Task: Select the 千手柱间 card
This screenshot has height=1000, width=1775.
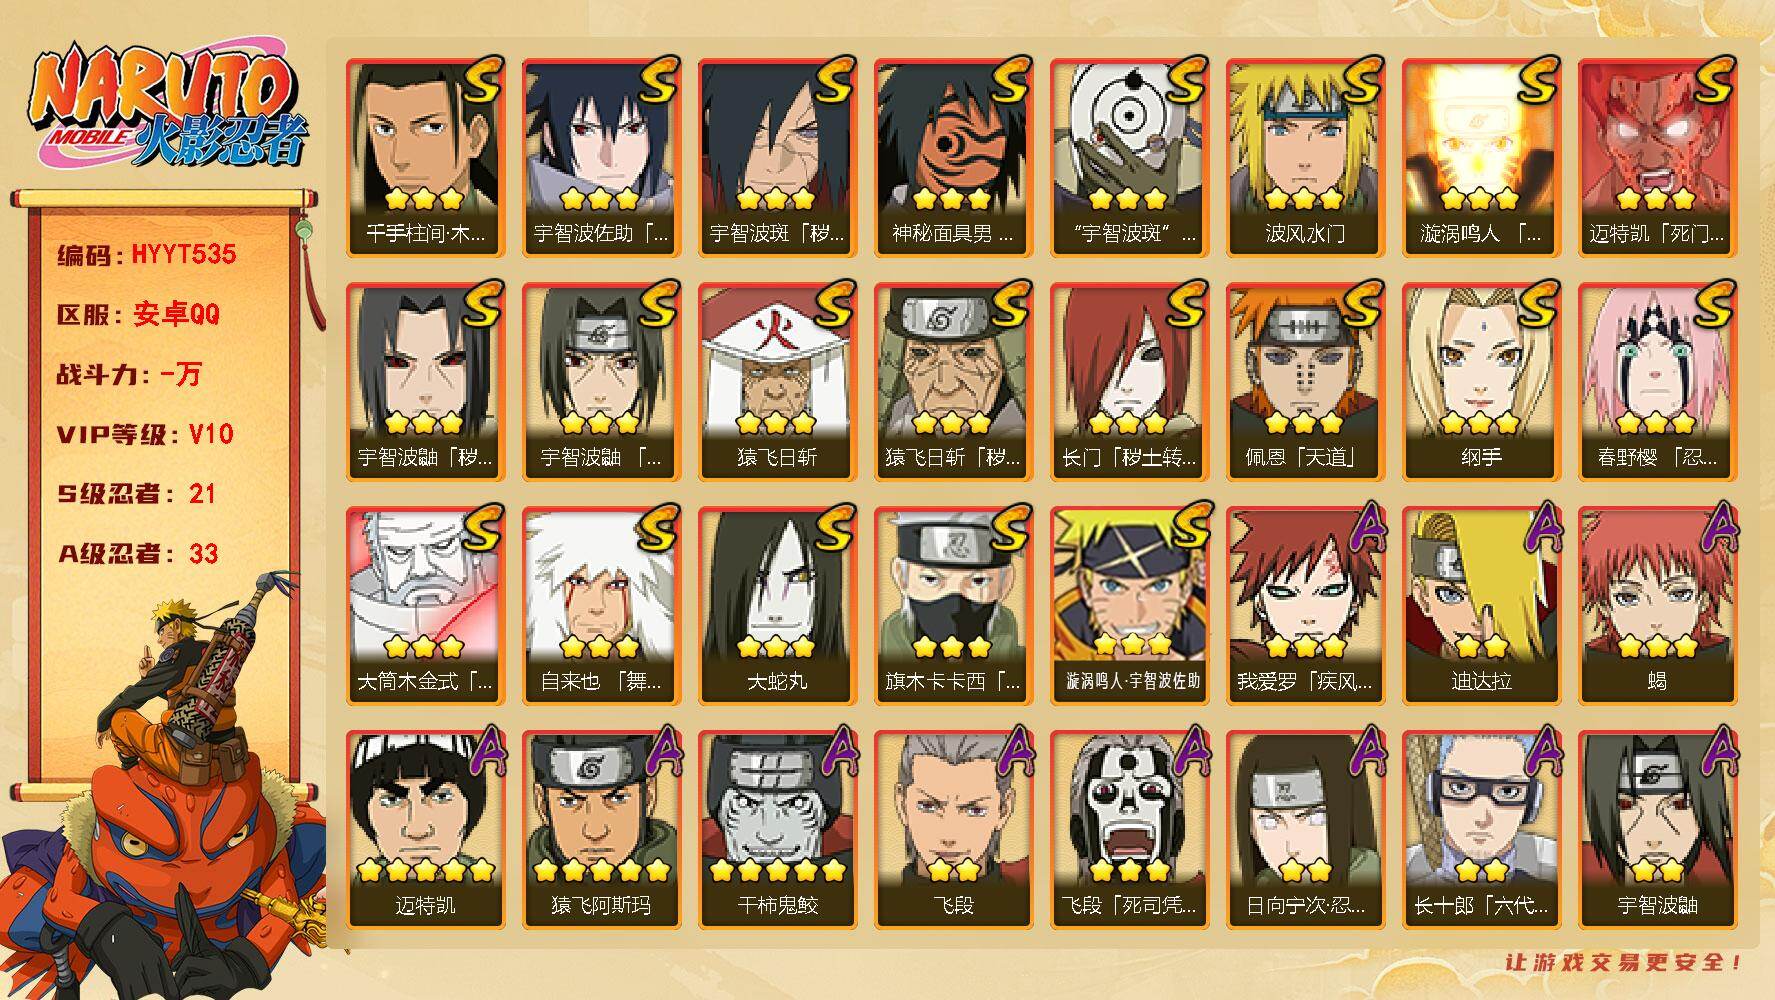Action: point(425,157)
